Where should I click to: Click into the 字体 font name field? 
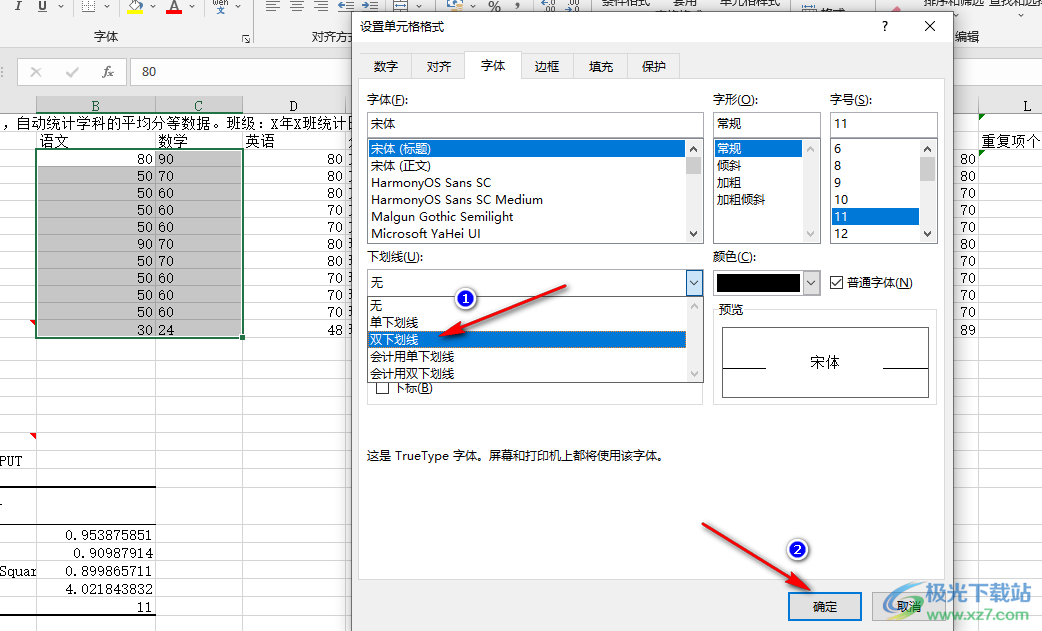point(535,124)
